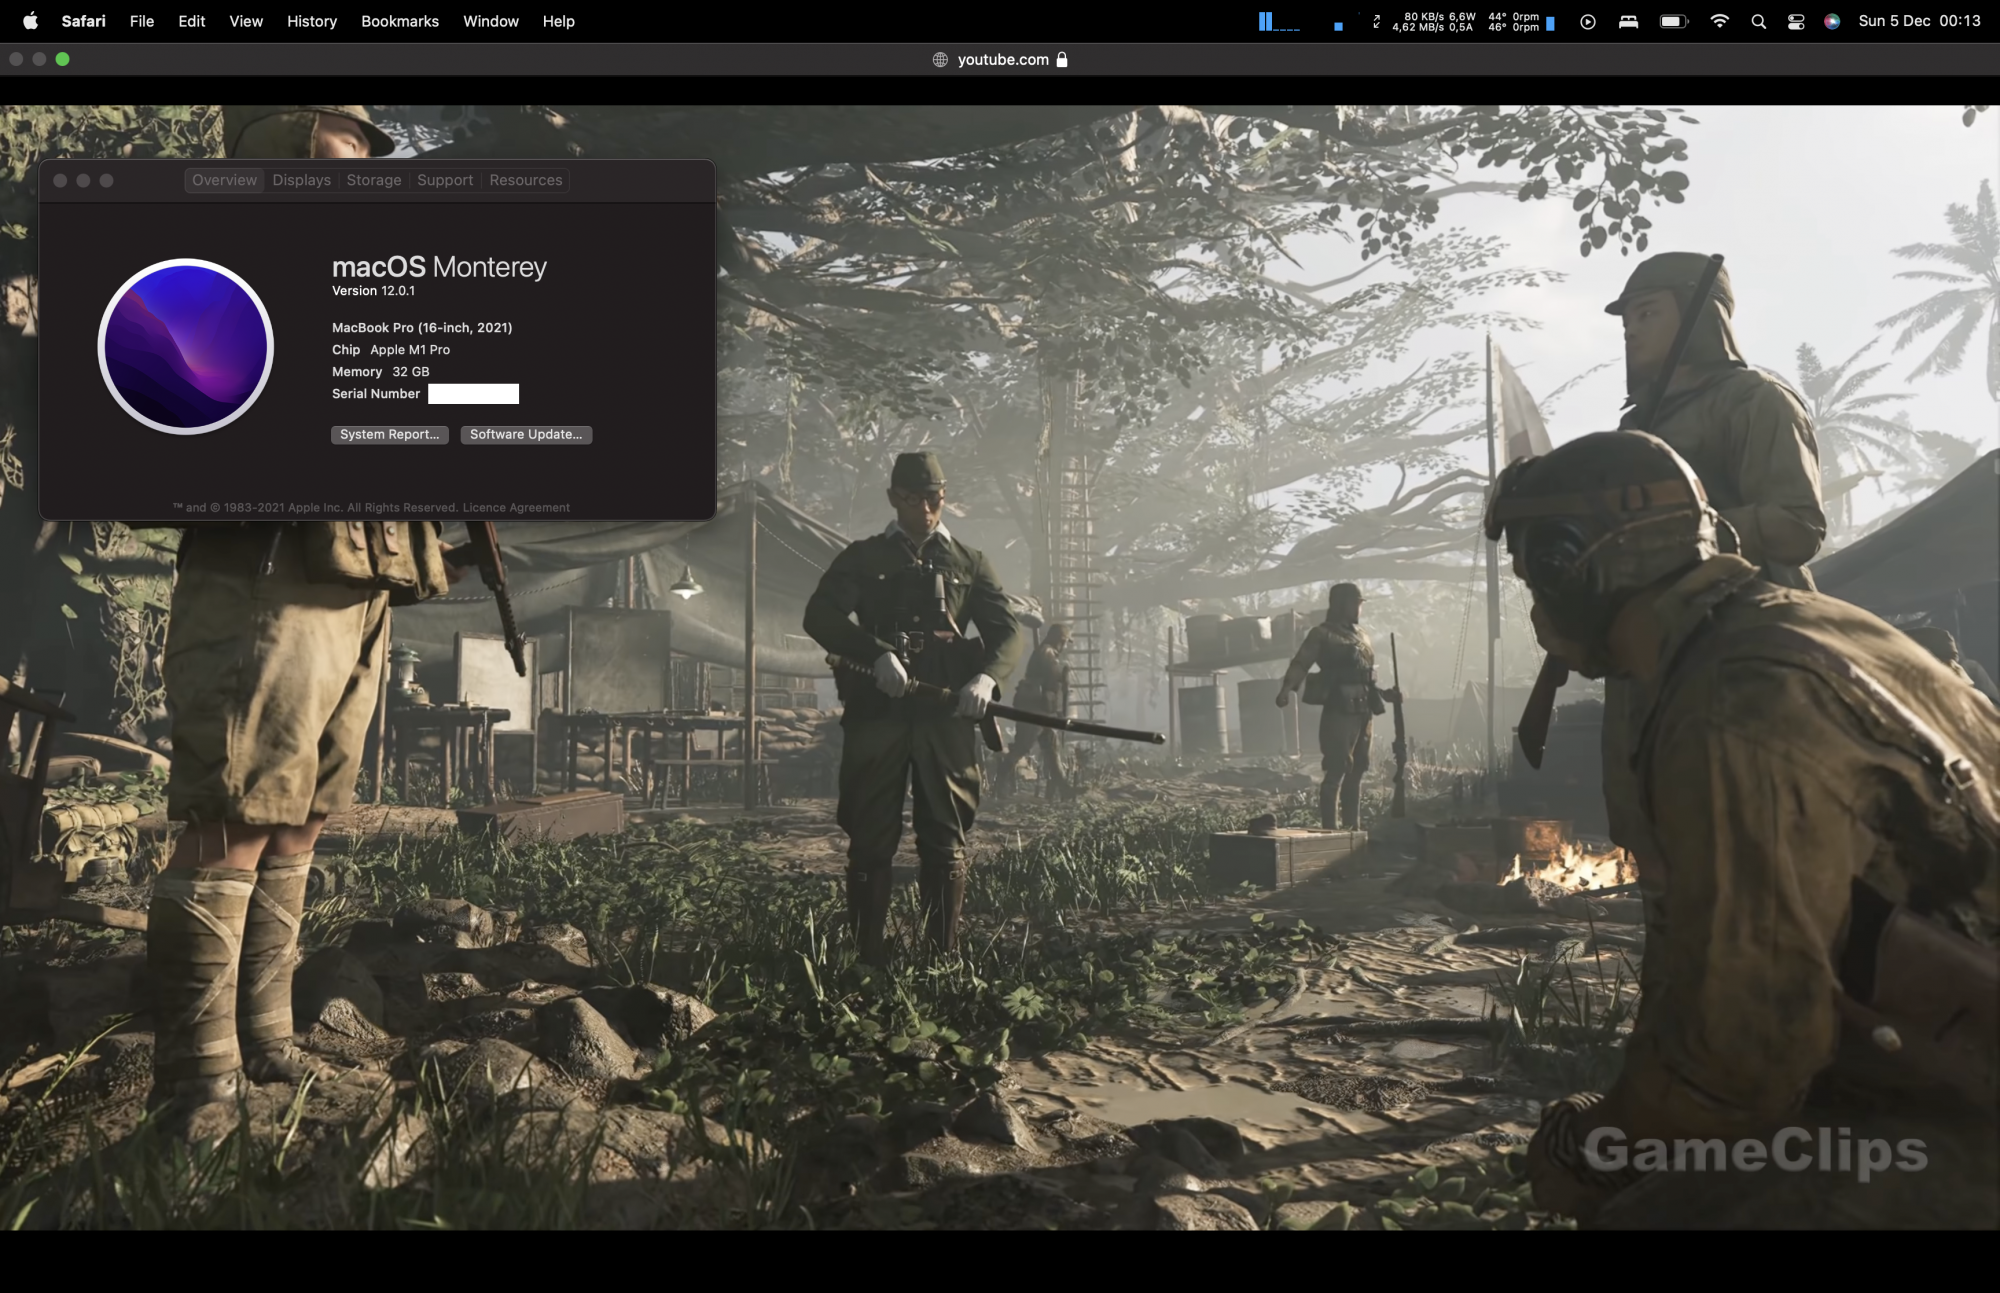Open Control Center from menu bar
The image size is (2000, 1293).
1796,21
